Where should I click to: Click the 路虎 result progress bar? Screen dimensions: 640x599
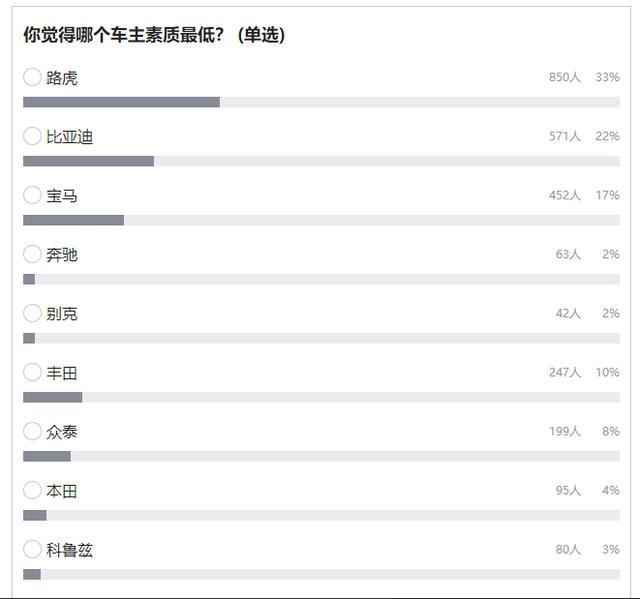[x=321, y=102]
